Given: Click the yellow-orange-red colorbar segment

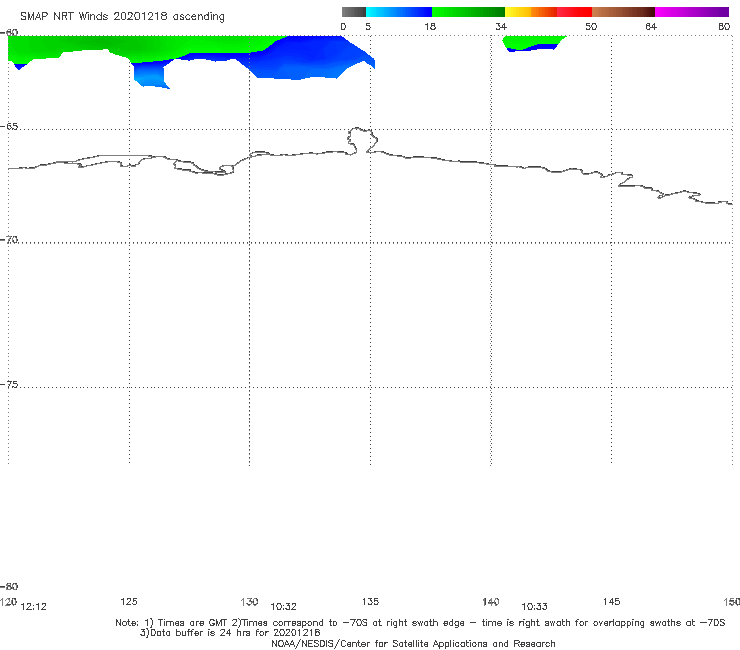Looking at the screenshot, I should tap(548, 12).
